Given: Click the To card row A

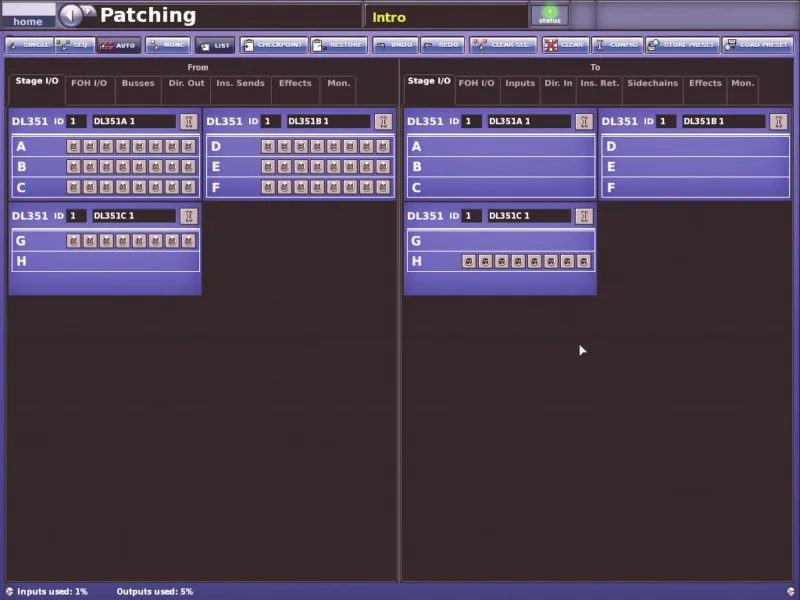Looking at the screenshot, I should point(501,146).
